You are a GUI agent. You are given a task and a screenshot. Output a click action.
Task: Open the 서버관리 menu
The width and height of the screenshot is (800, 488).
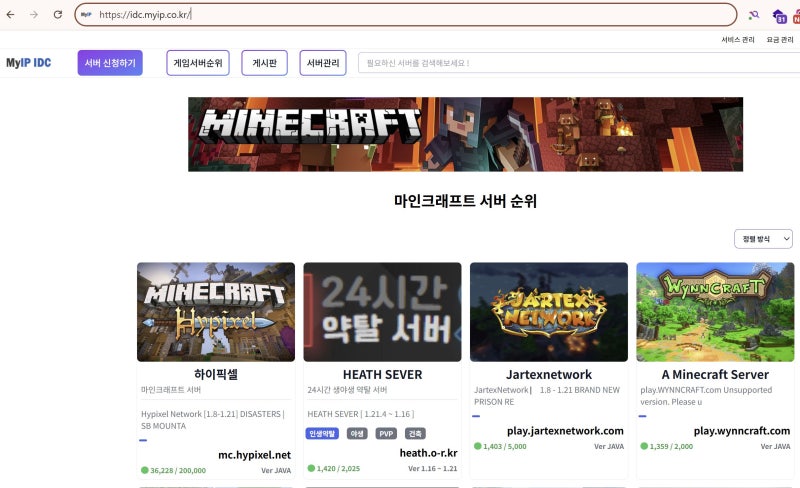323,63
